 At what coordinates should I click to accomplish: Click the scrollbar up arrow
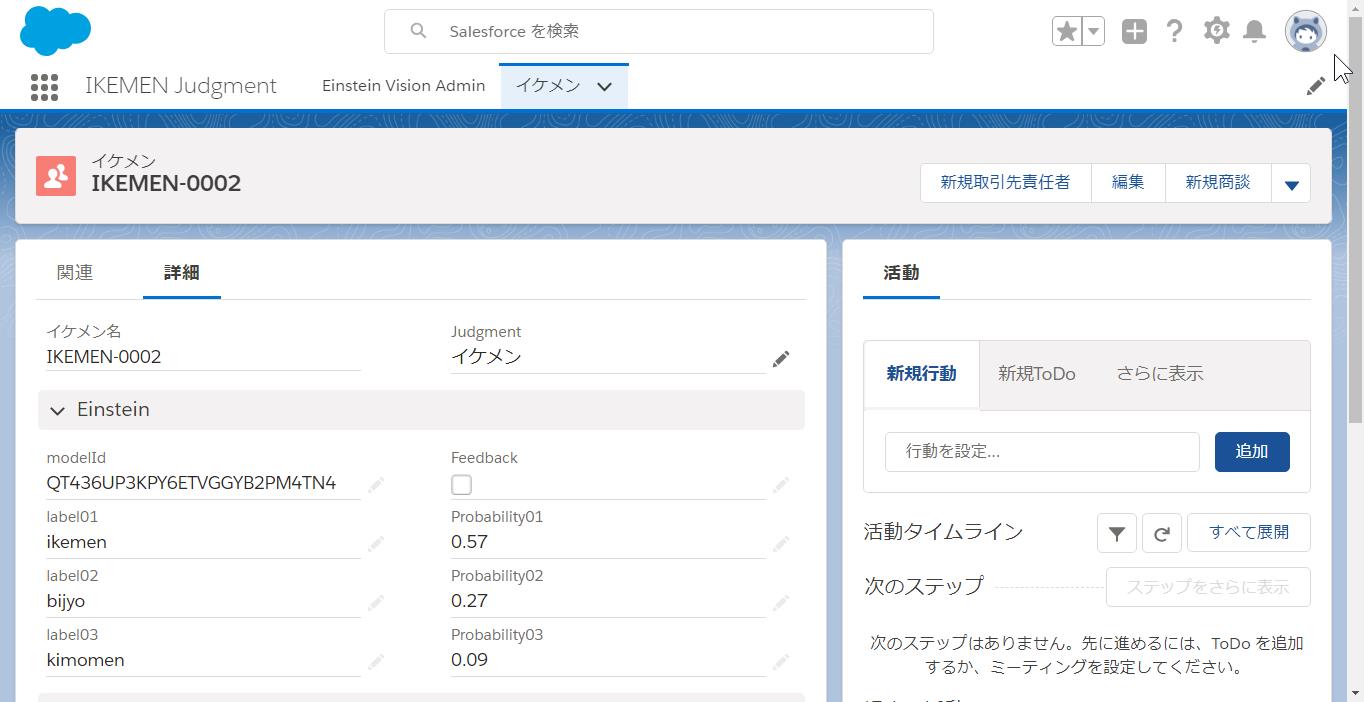click(x=1356, y=8)
